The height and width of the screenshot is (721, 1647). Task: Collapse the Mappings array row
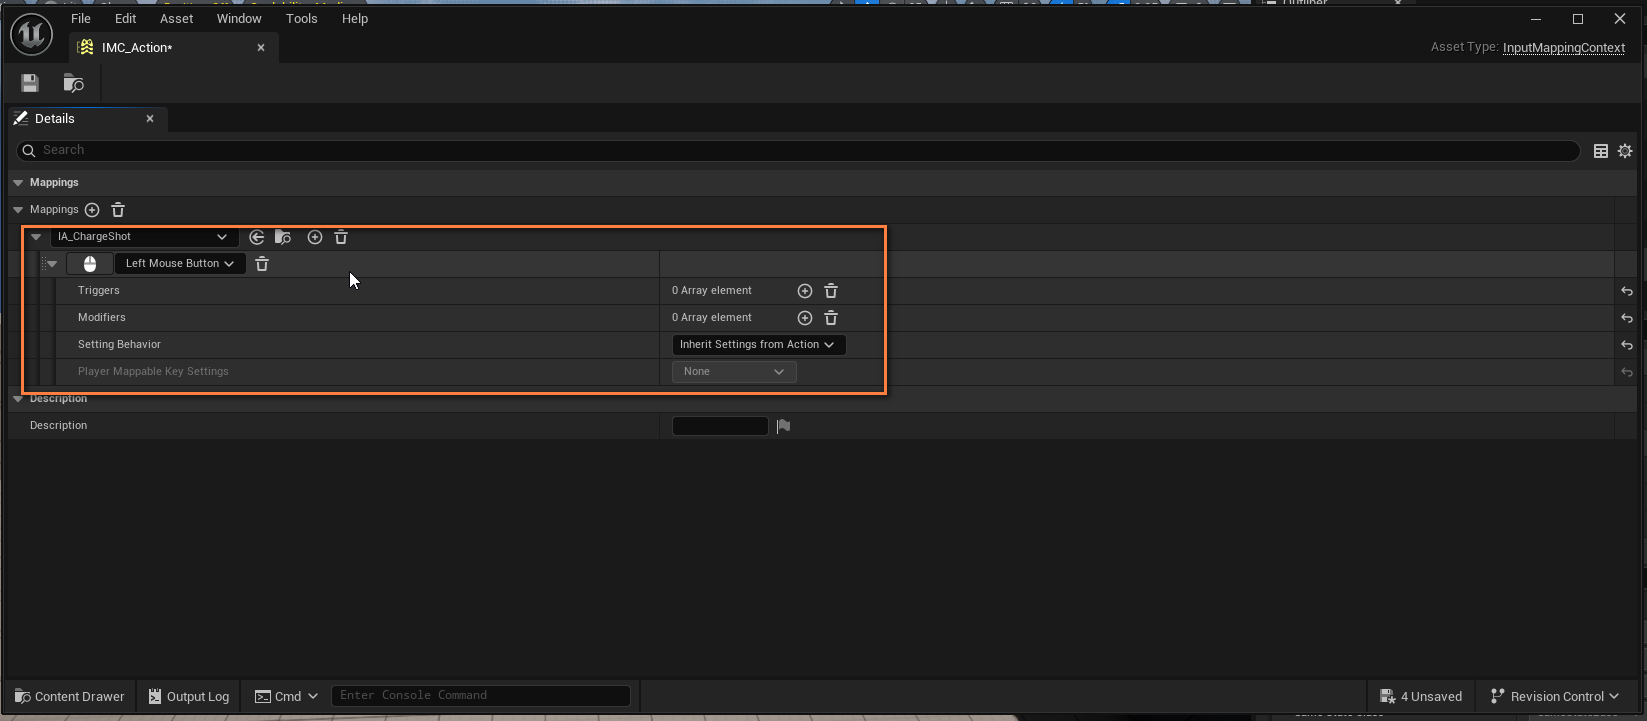[18, 210]
